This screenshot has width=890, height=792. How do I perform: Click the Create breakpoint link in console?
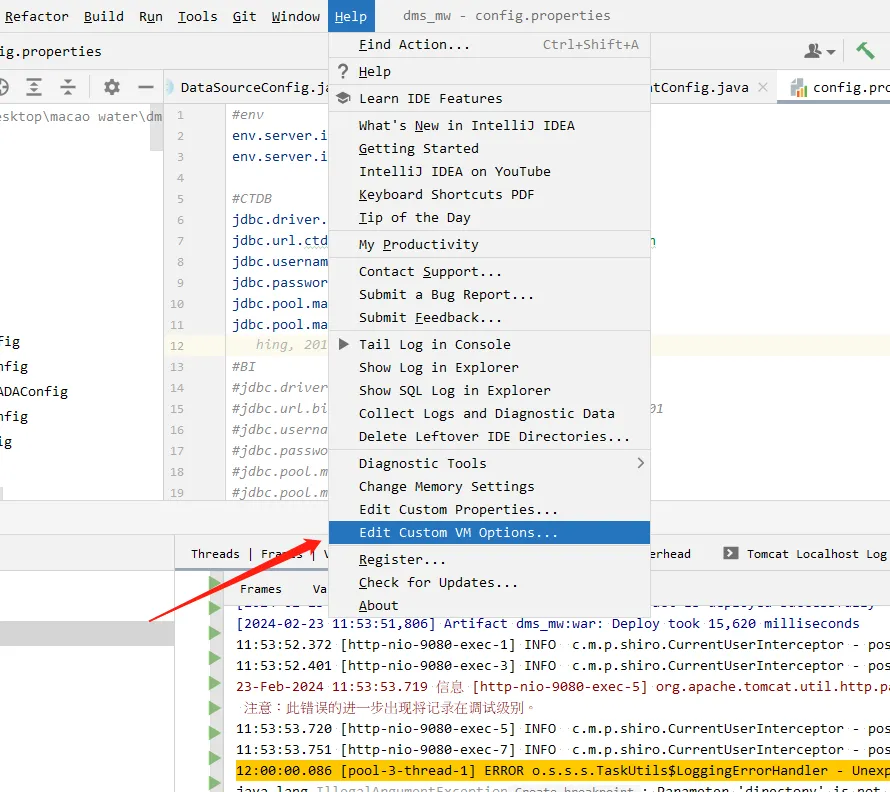(574, 789)
